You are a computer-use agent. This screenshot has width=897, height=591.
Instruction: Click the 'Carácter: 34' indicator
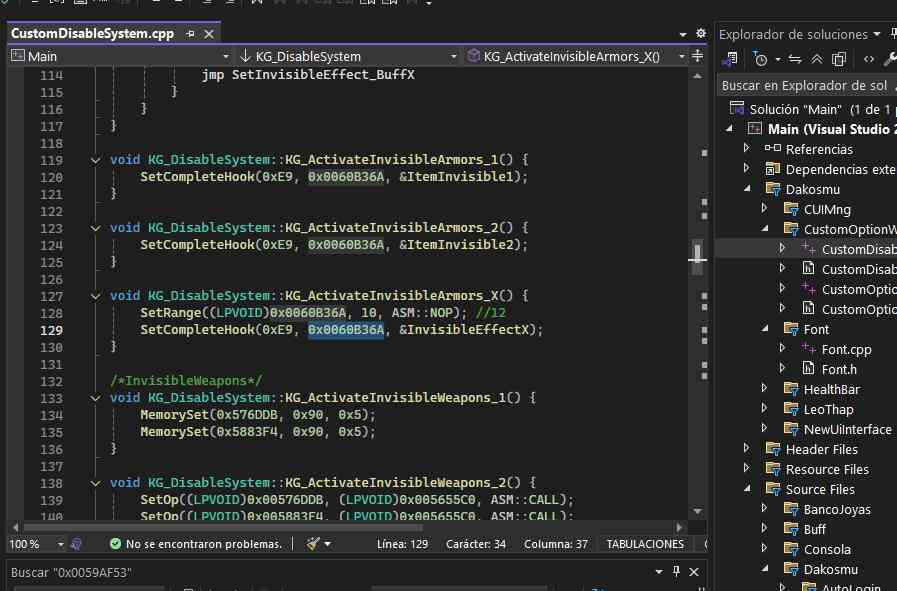click(475, 544)
